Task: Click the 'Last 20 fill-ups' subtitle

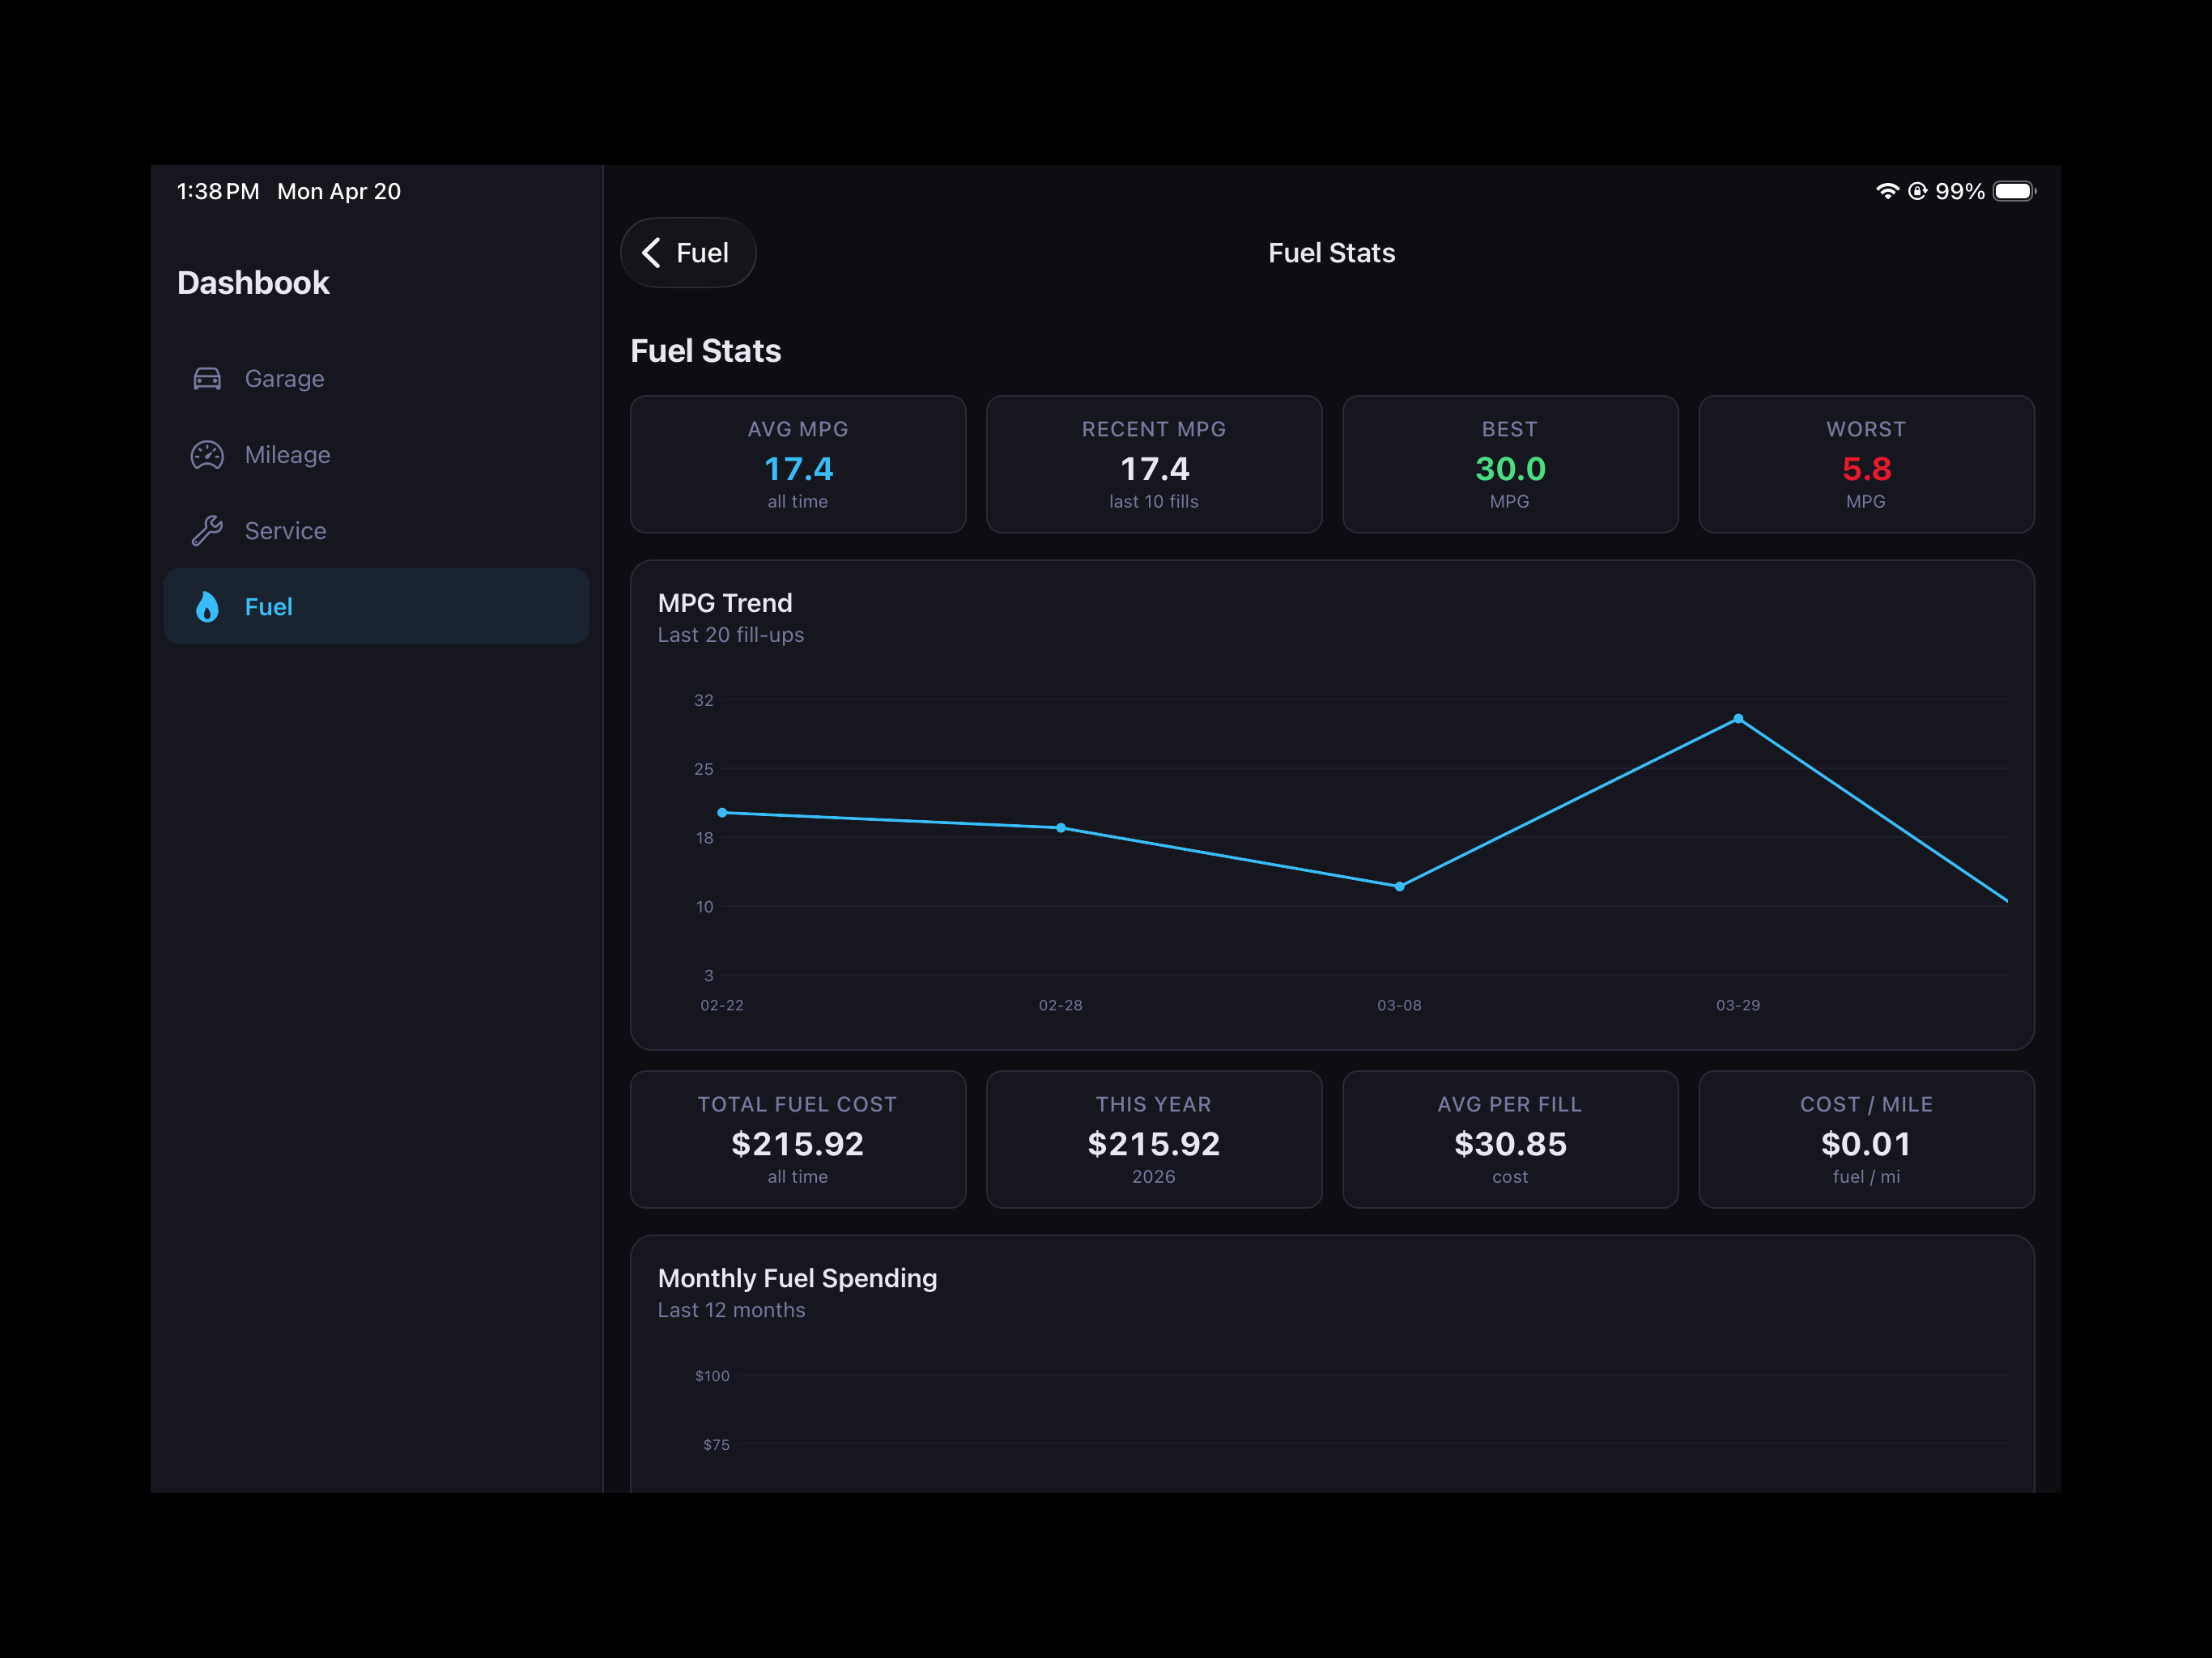Action: (731, 635)
